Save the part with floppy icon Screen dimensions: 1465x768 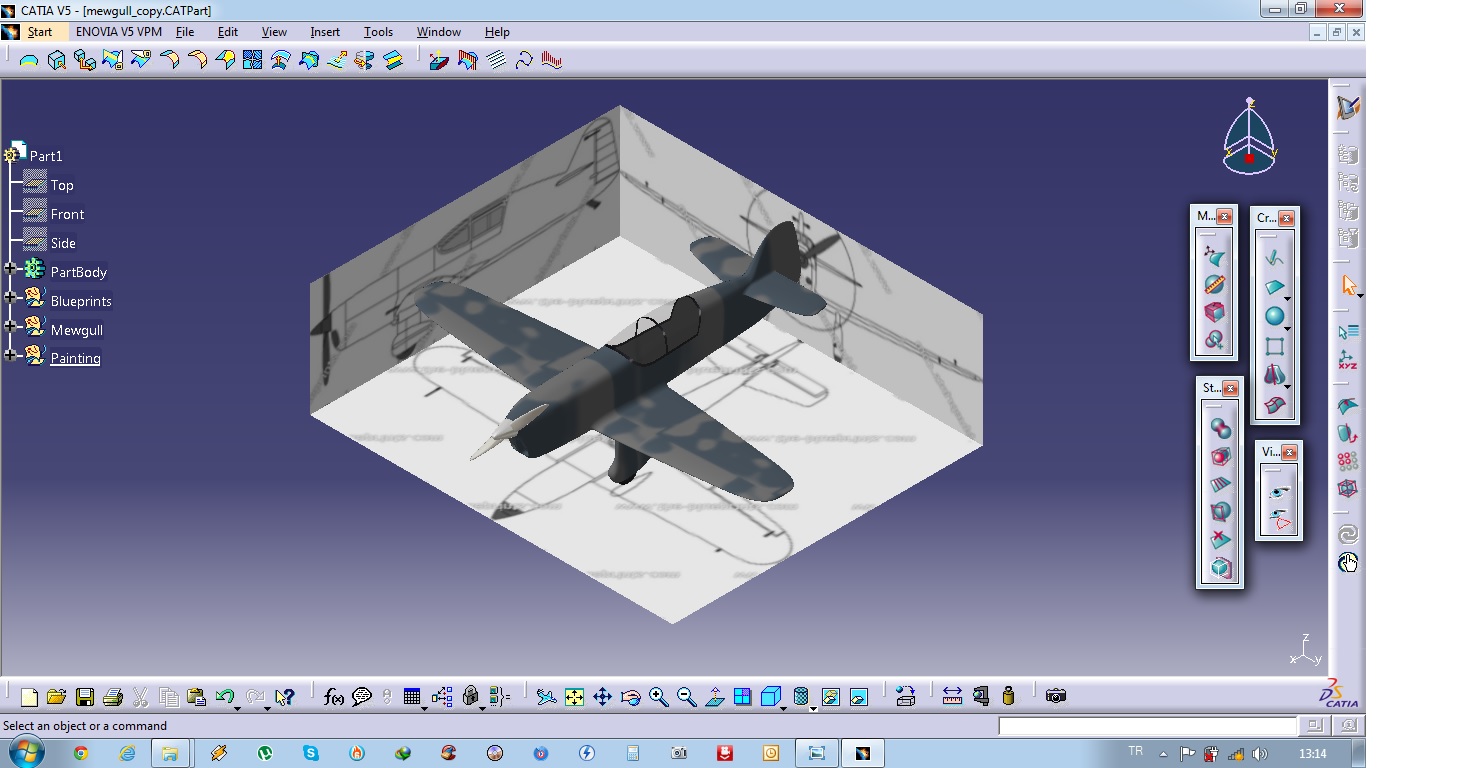(x=84, y=697)
